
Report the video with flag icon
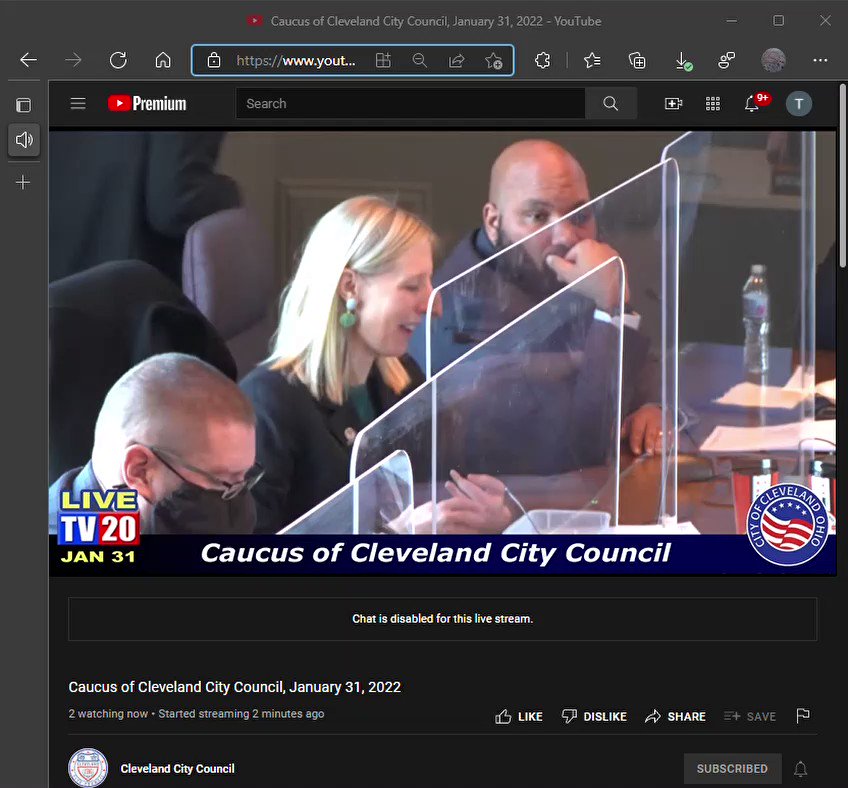point(803,716)
